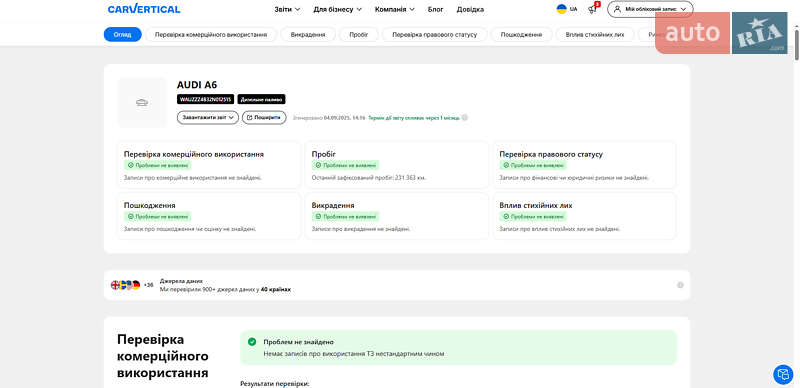Click the Ukraine flag language icon
This screenshot has width=800, height=388.
(x=561, y=9)
